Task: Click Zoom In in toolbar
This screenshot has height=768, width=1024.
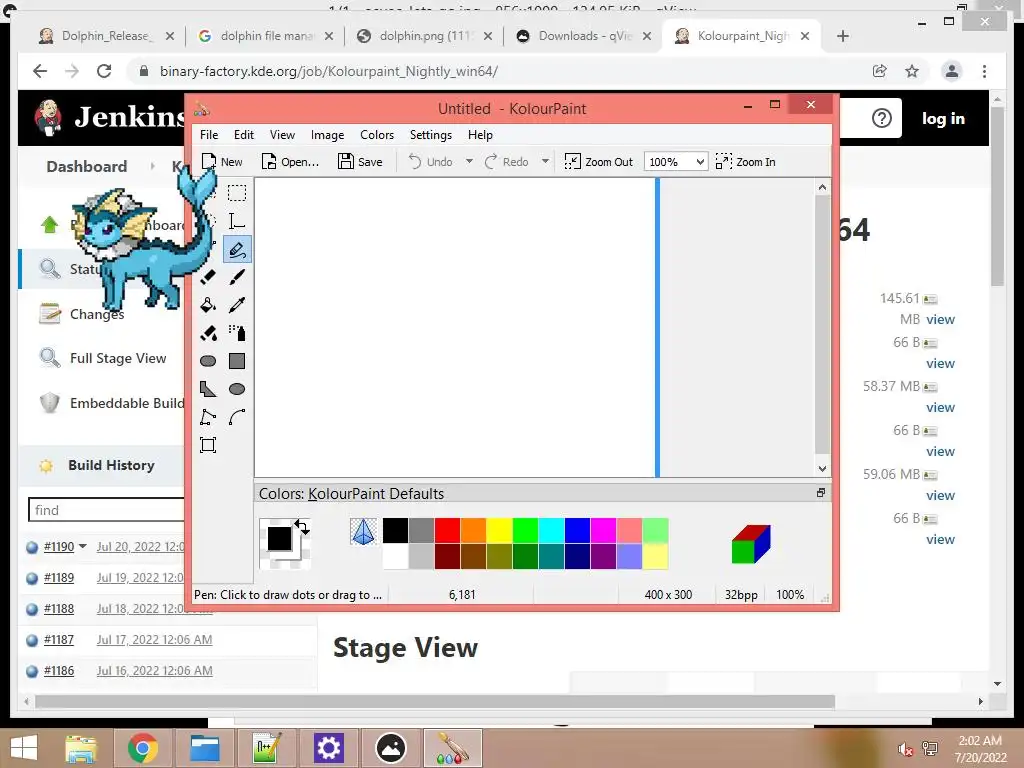Action: [x=746, y=162]
